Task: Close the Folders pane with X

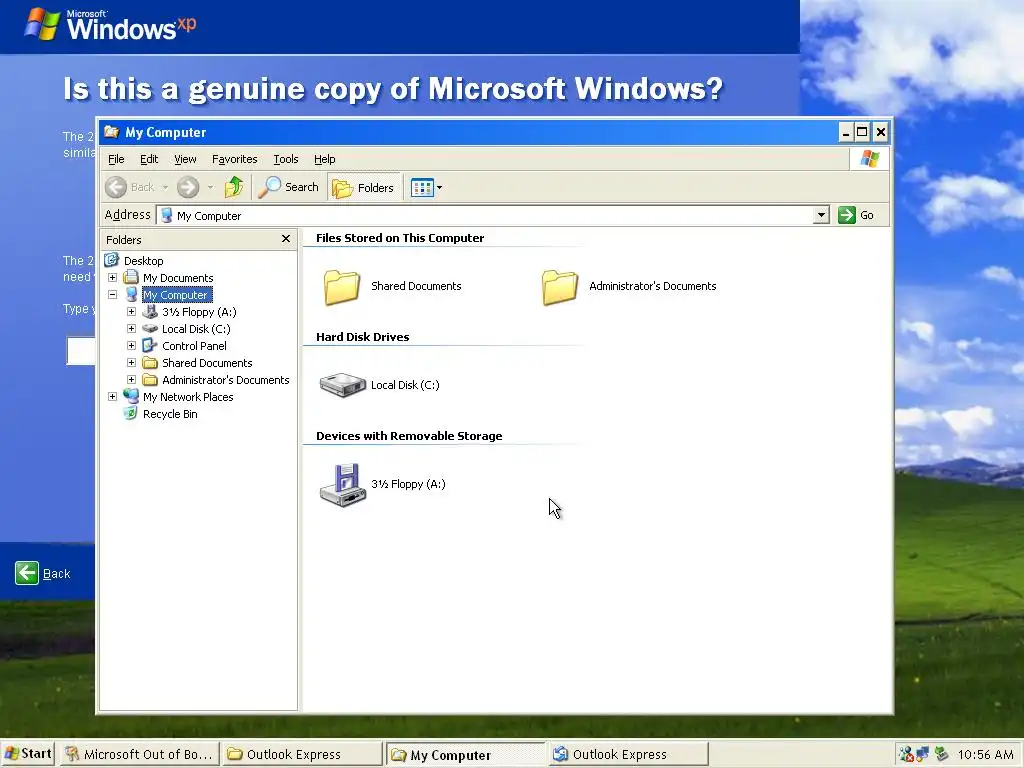Action: [285, 239]
